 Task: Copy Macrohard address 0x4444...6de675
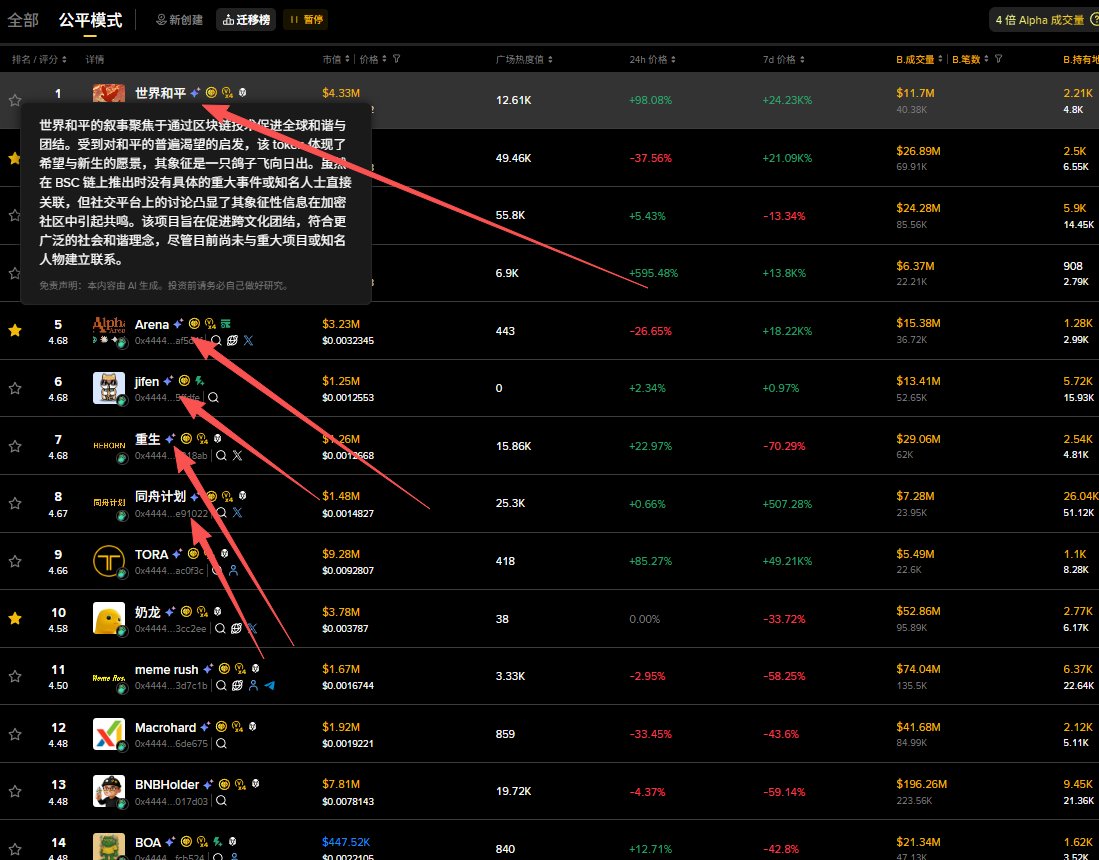pyautogui.click(x=171, y=744)
